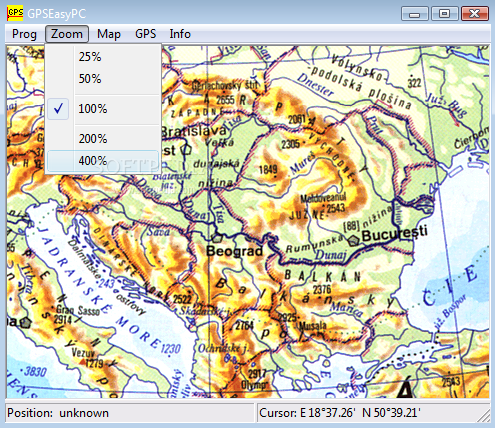Image resolution: width=495 pixels, height=428 pixels.
Task: Click the GPSEasyPC title bar text
Action: 57,14
